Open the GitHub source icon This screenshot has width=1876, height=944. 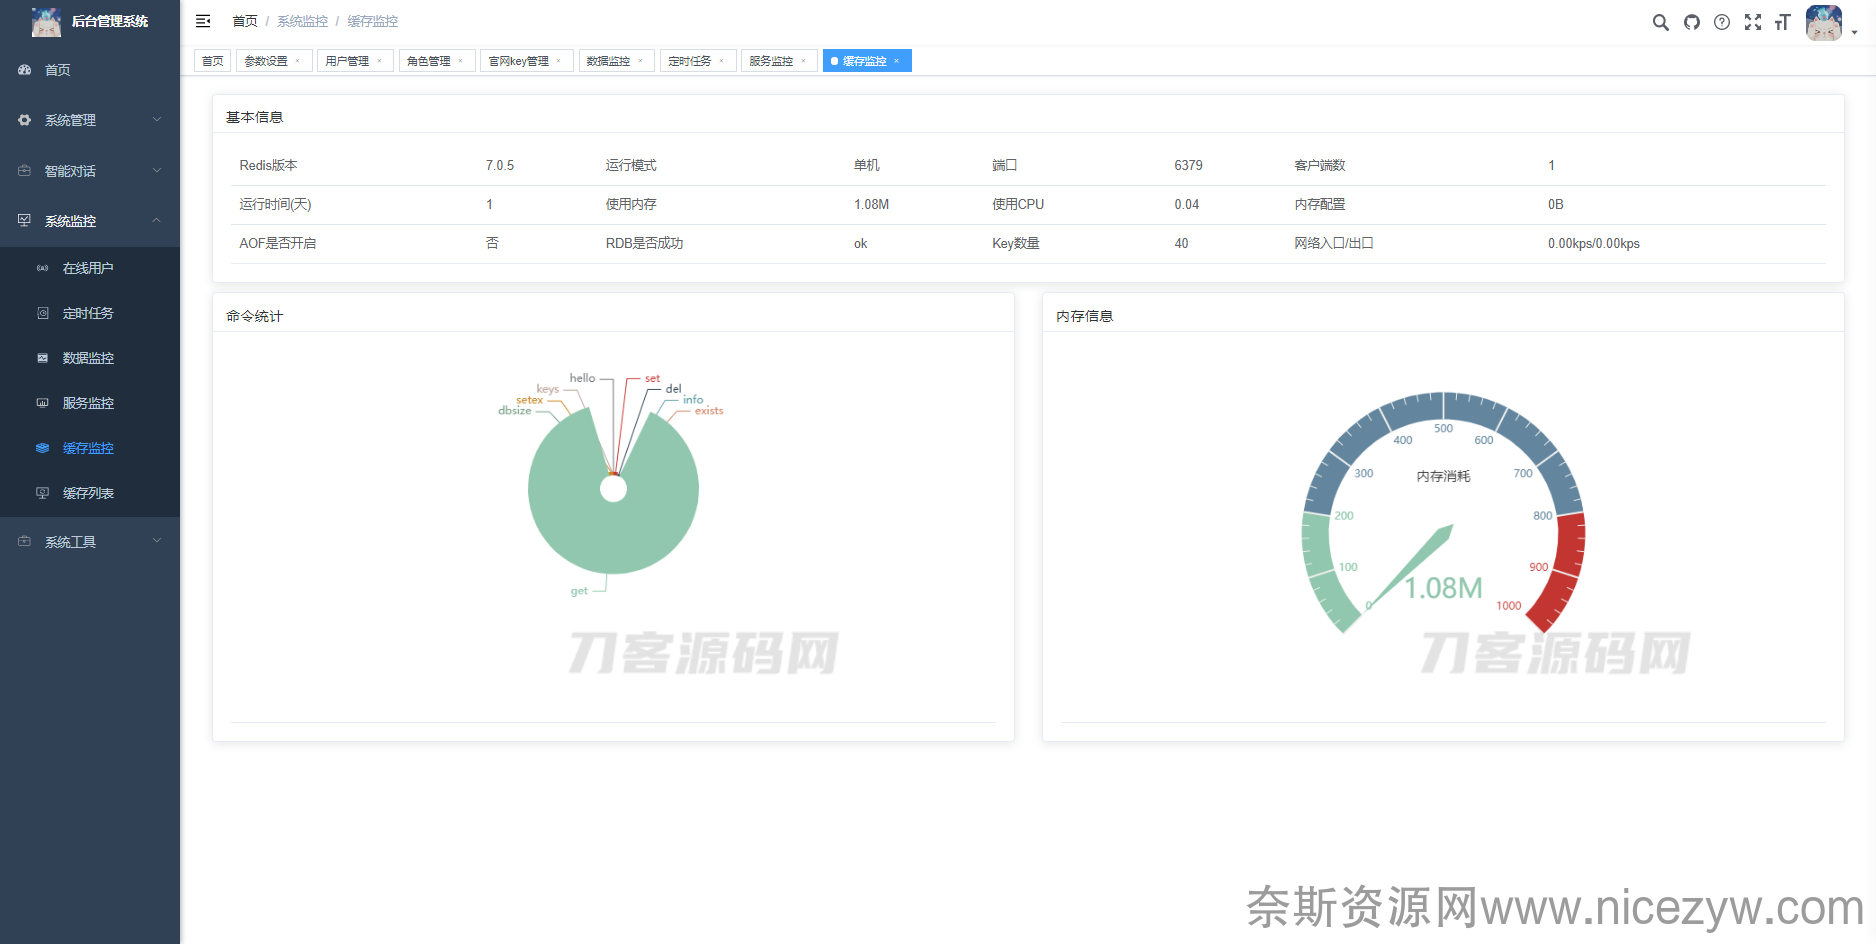[1691, 22]
